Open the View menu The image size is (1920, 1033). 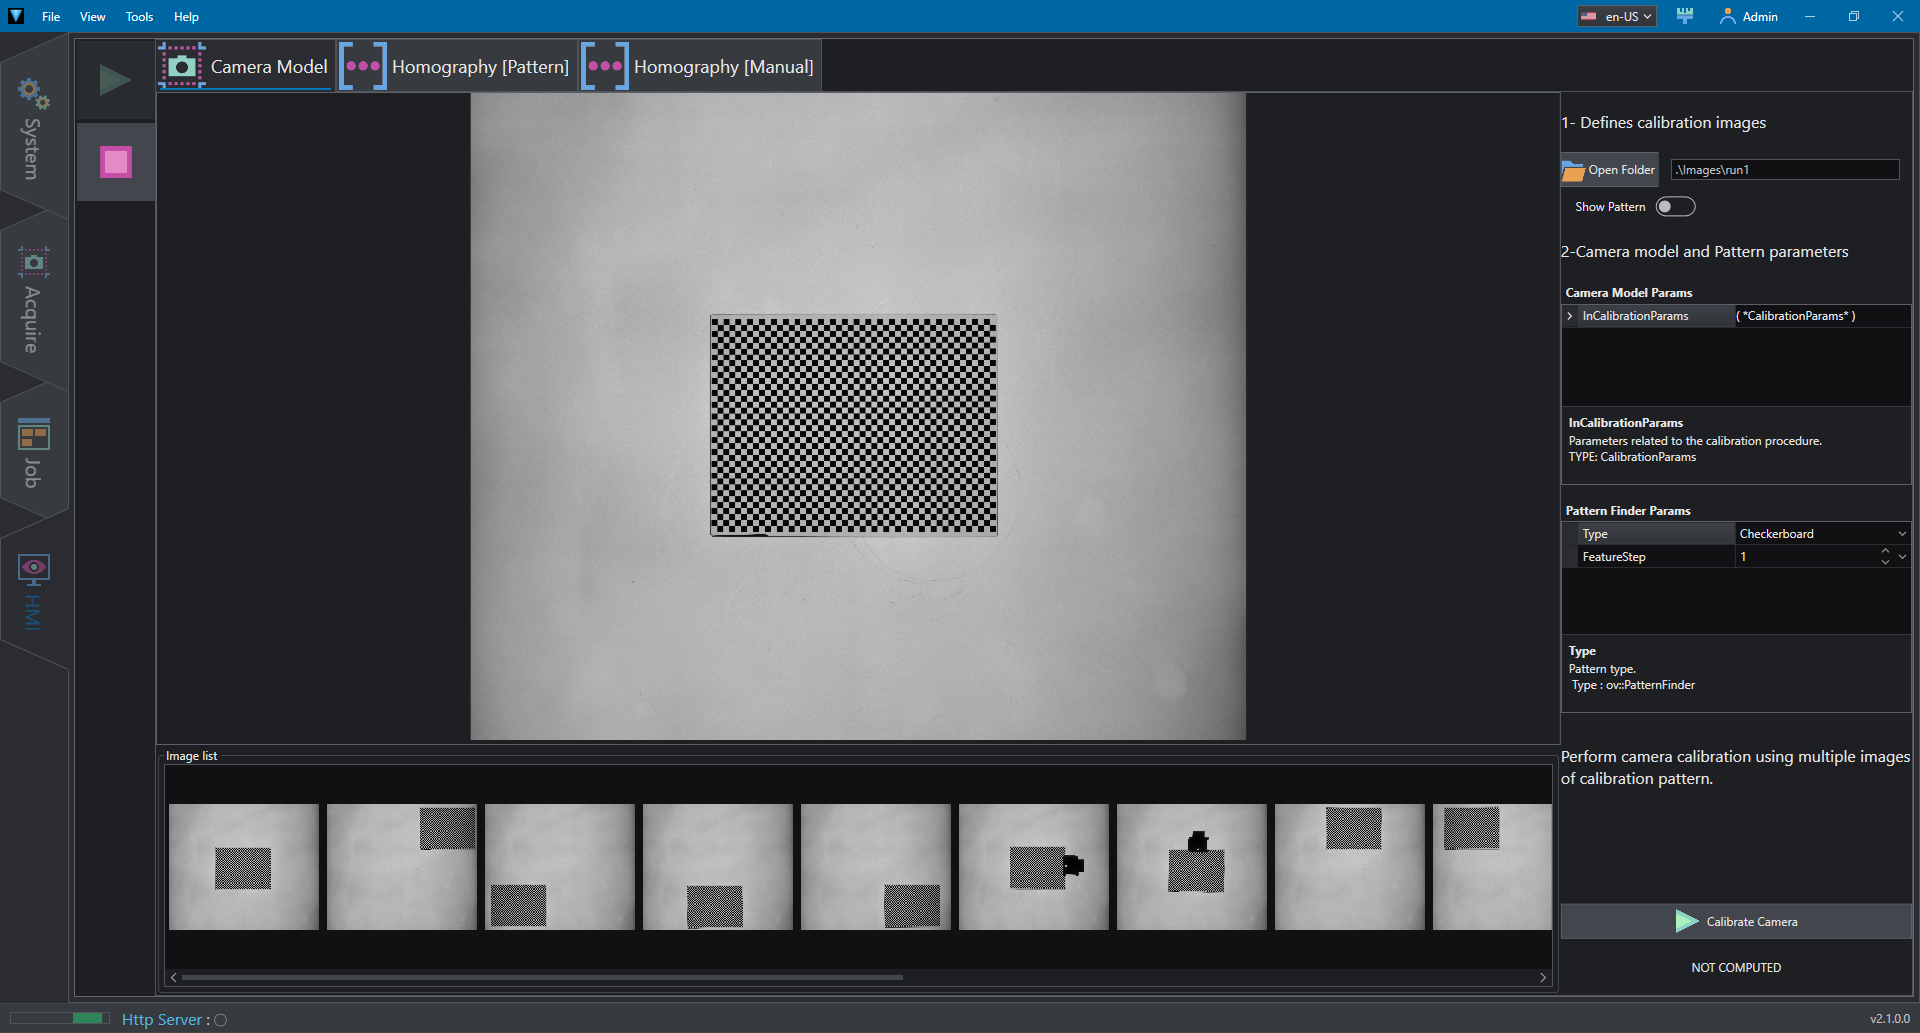pos(93,16)
